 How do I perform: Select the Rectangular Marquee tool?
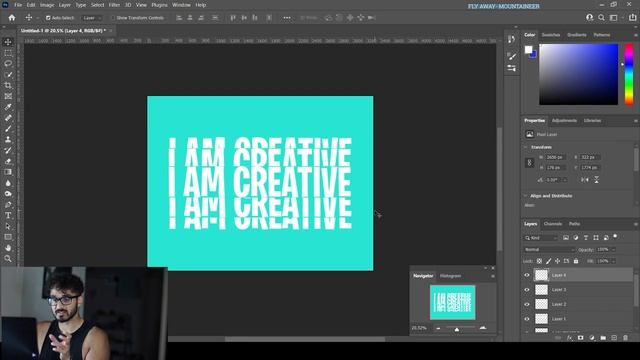(x=8, y=53)
